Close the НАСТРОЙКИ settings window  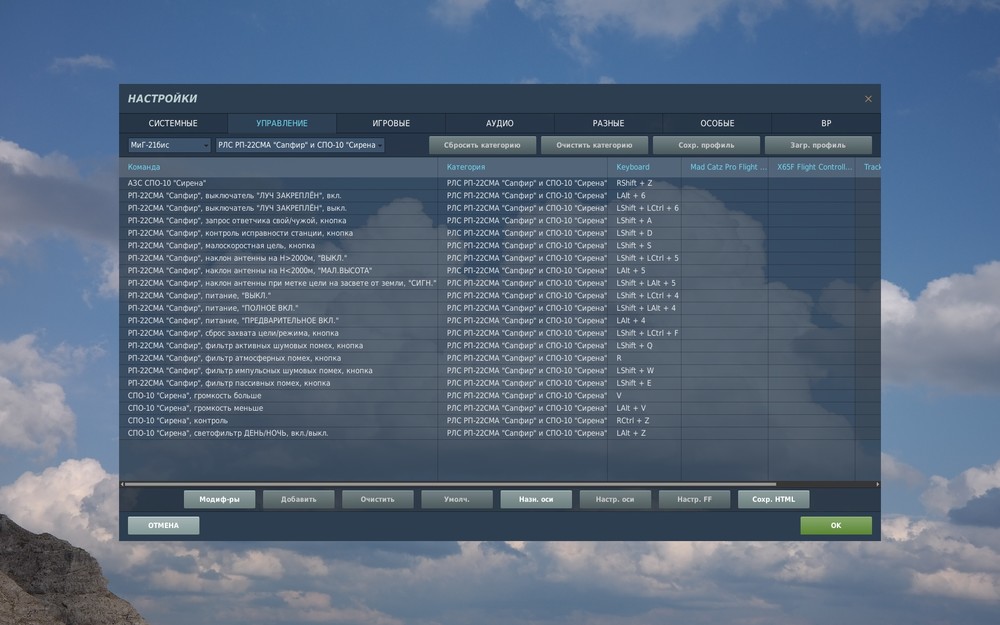tap(868, 99)
